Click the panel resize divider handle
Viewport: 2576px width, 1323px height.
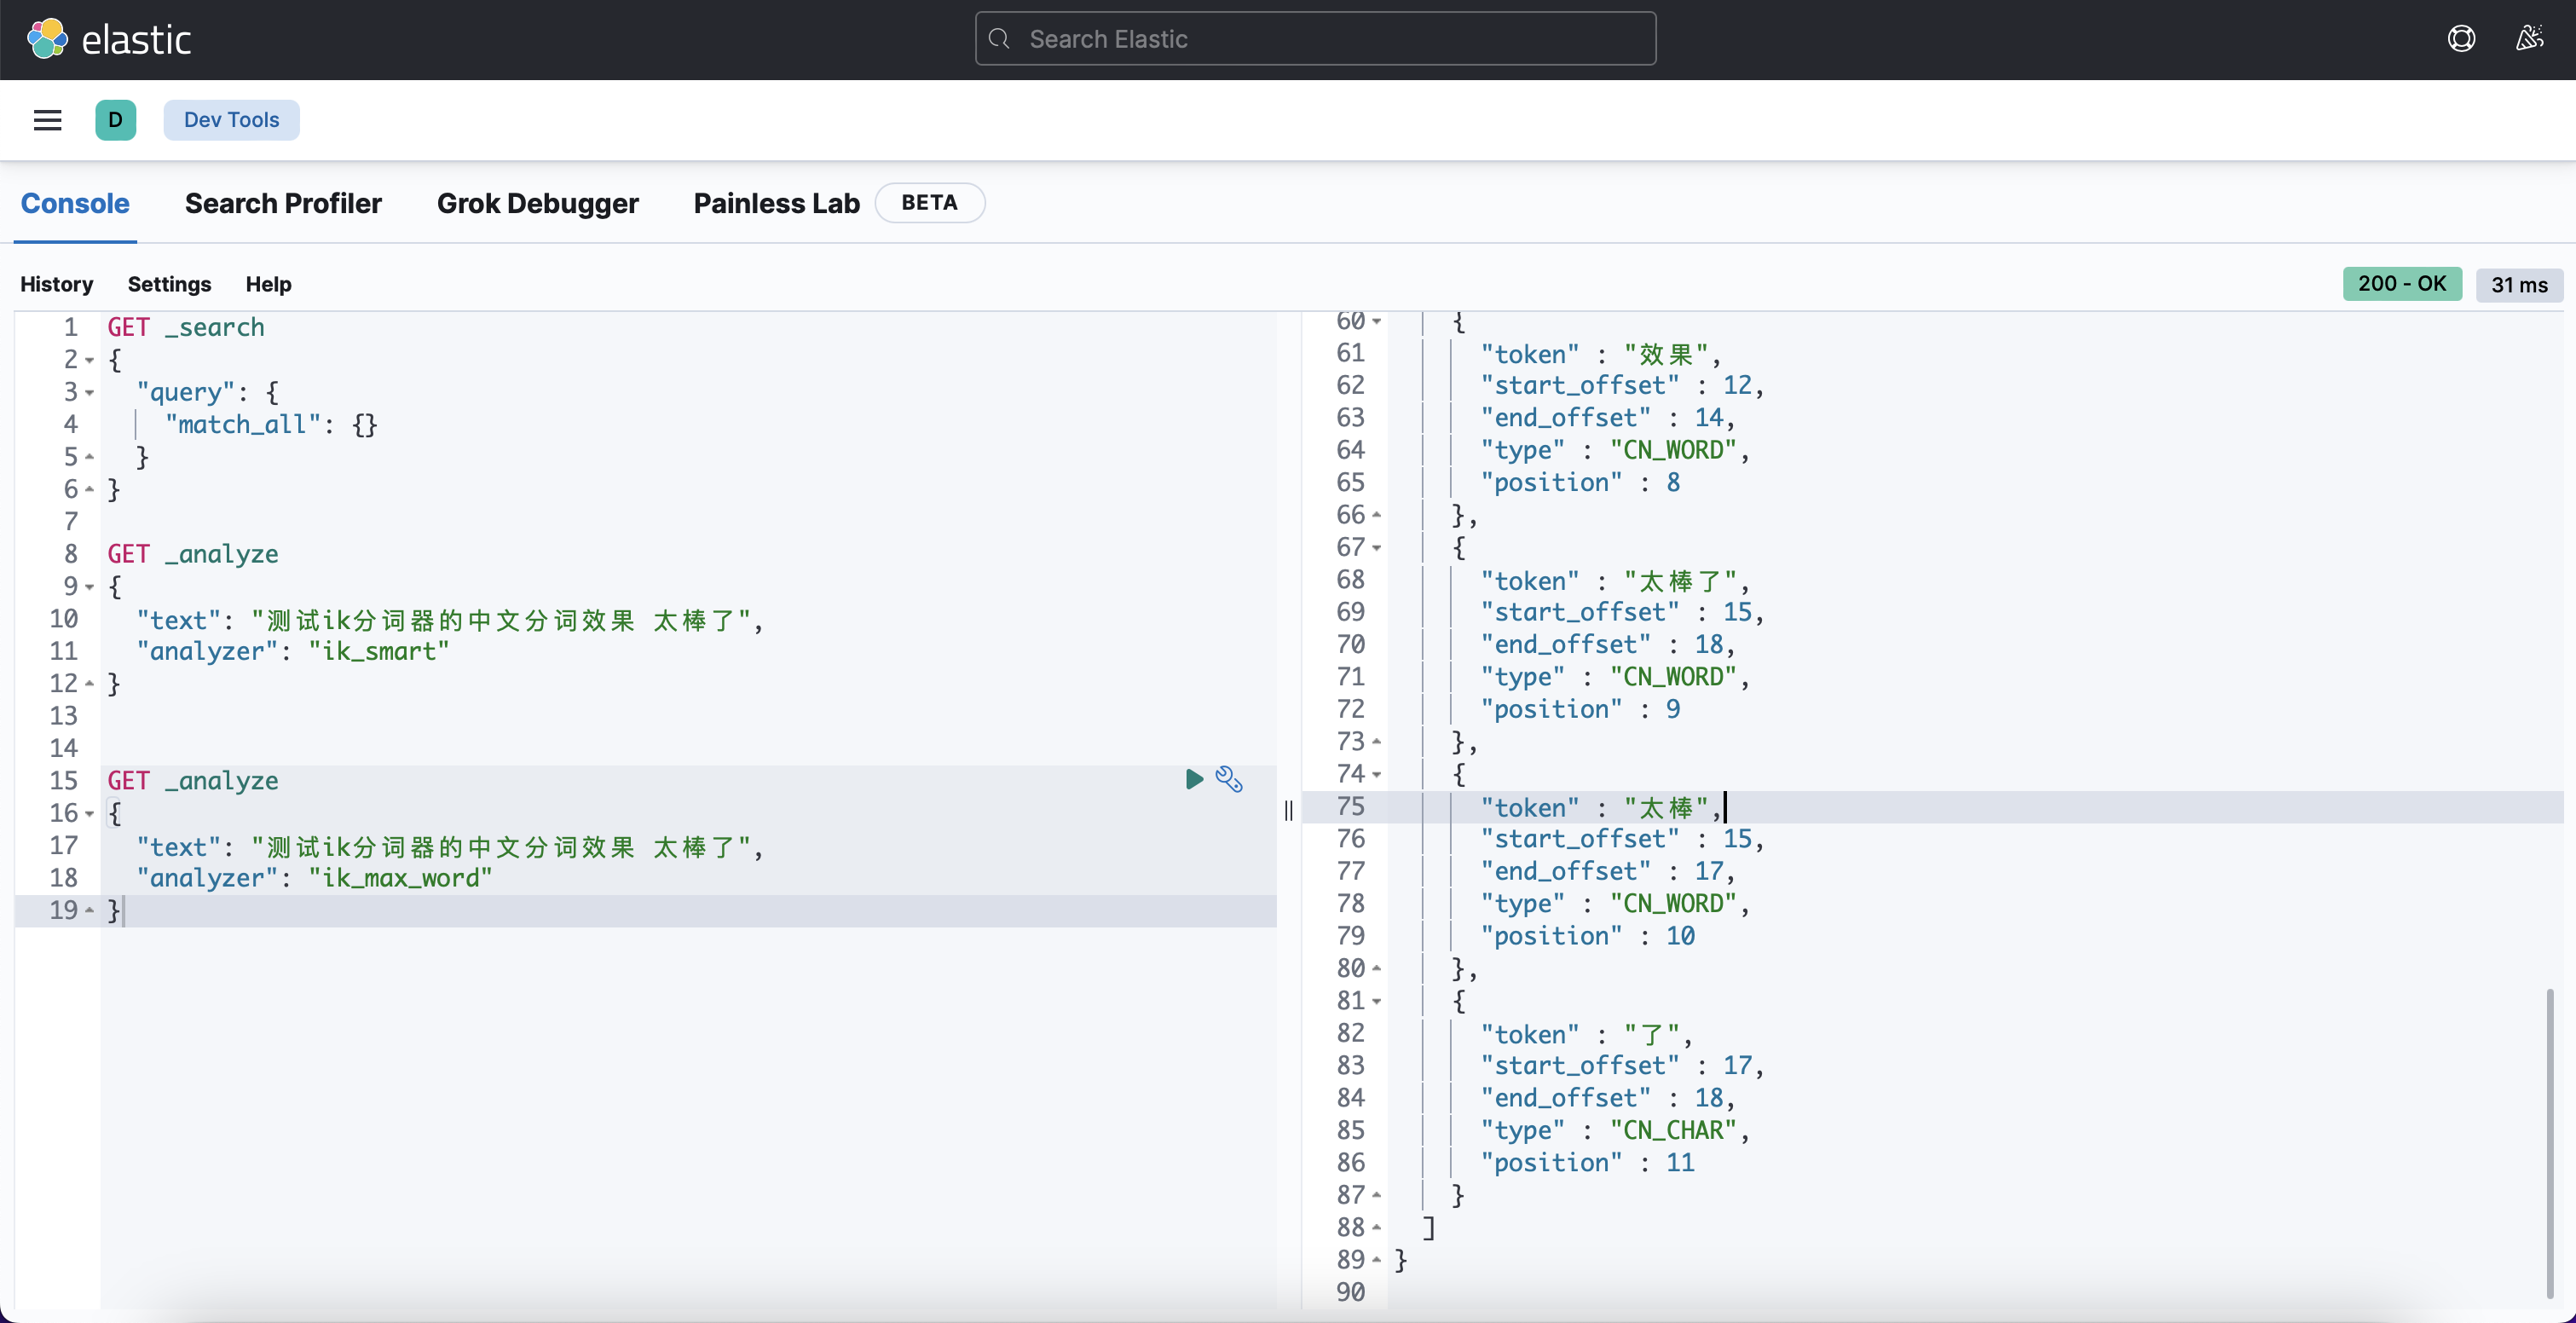[1289, 810]
